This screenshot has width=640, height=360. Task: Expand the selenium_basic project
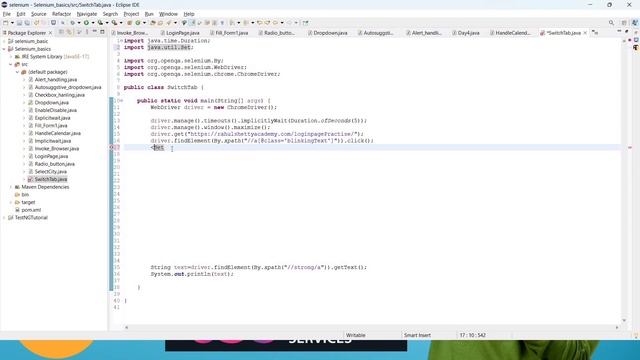(4, 41)
